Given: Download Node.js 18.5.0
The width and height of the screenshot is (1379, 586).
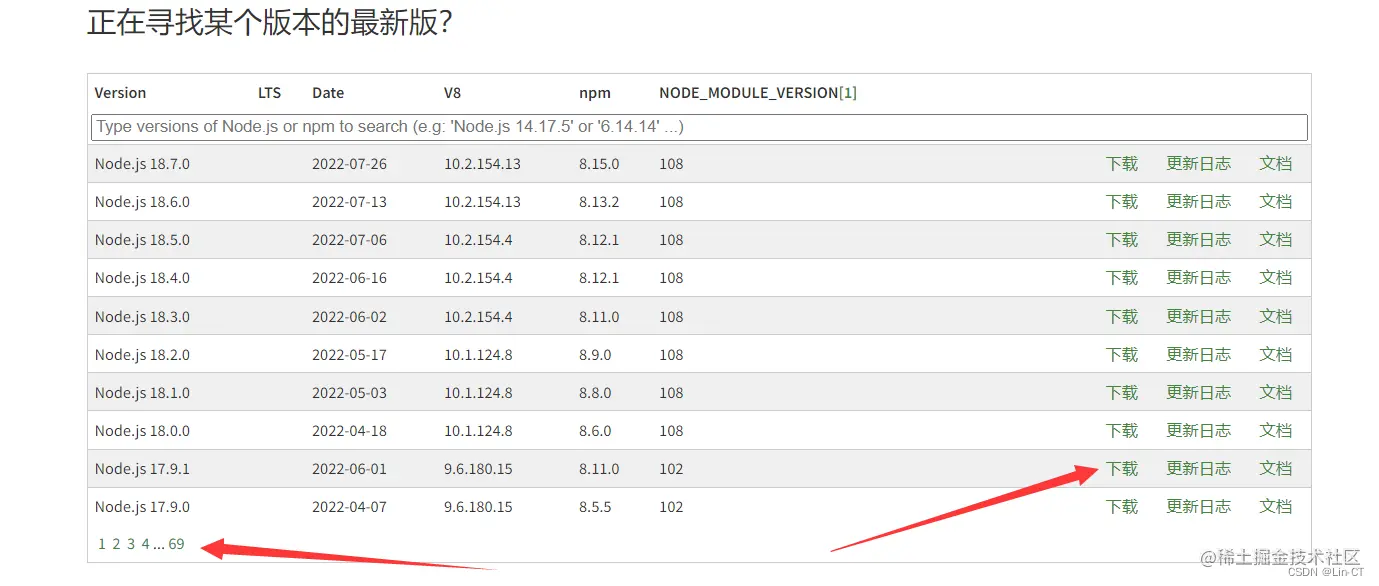Looking at the screenshot, I should pos(1122,240).
